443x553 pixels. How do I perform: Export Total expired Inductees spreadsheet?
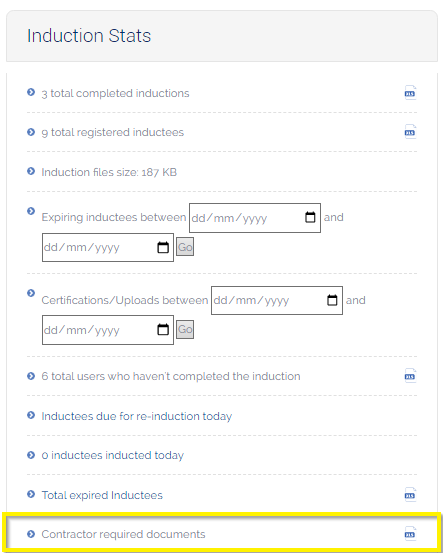coord(410,494)
